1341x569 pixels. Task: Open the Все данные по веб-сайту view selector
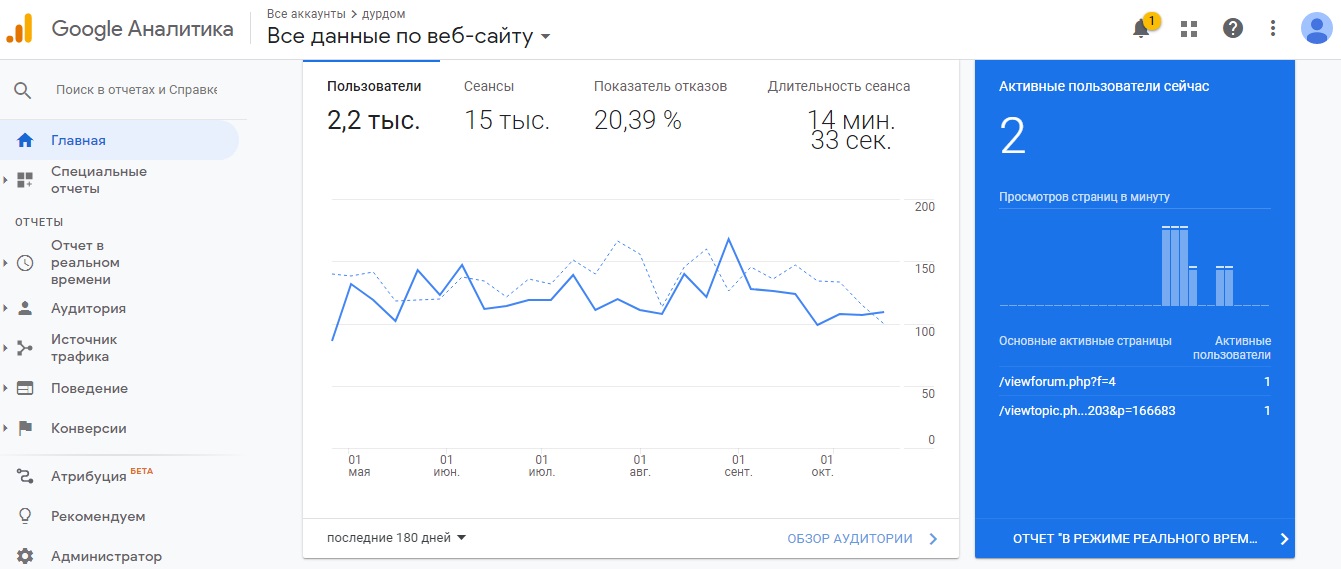pyautogui.click(x=409, y=37)
